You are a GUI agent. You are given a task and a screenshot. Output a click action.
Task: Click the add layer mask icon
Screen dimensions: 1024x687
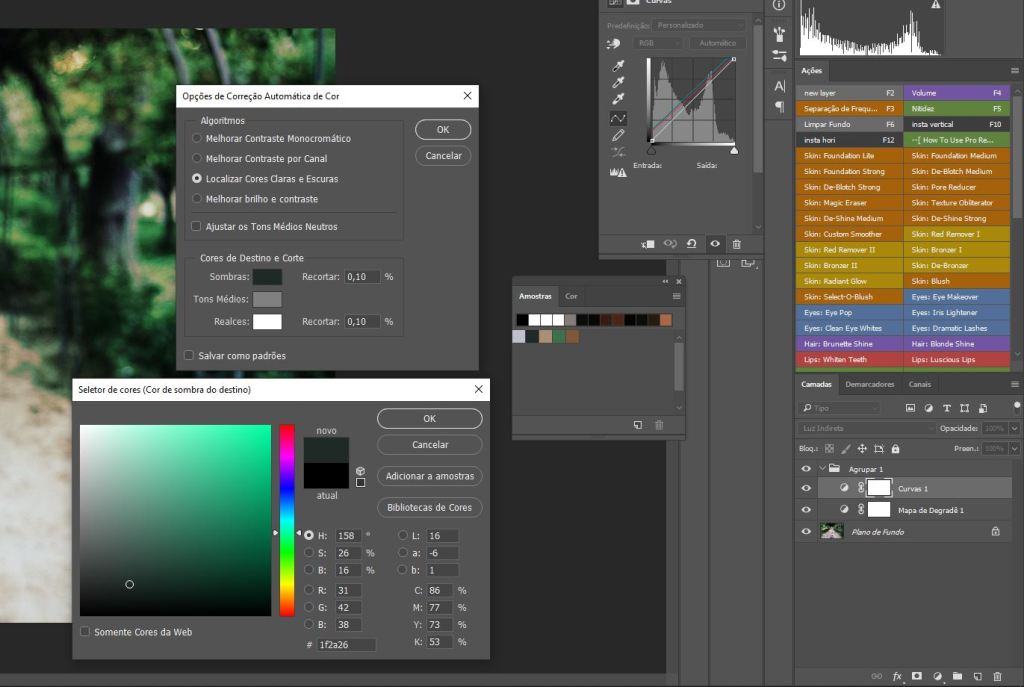[x=917, y=676]
